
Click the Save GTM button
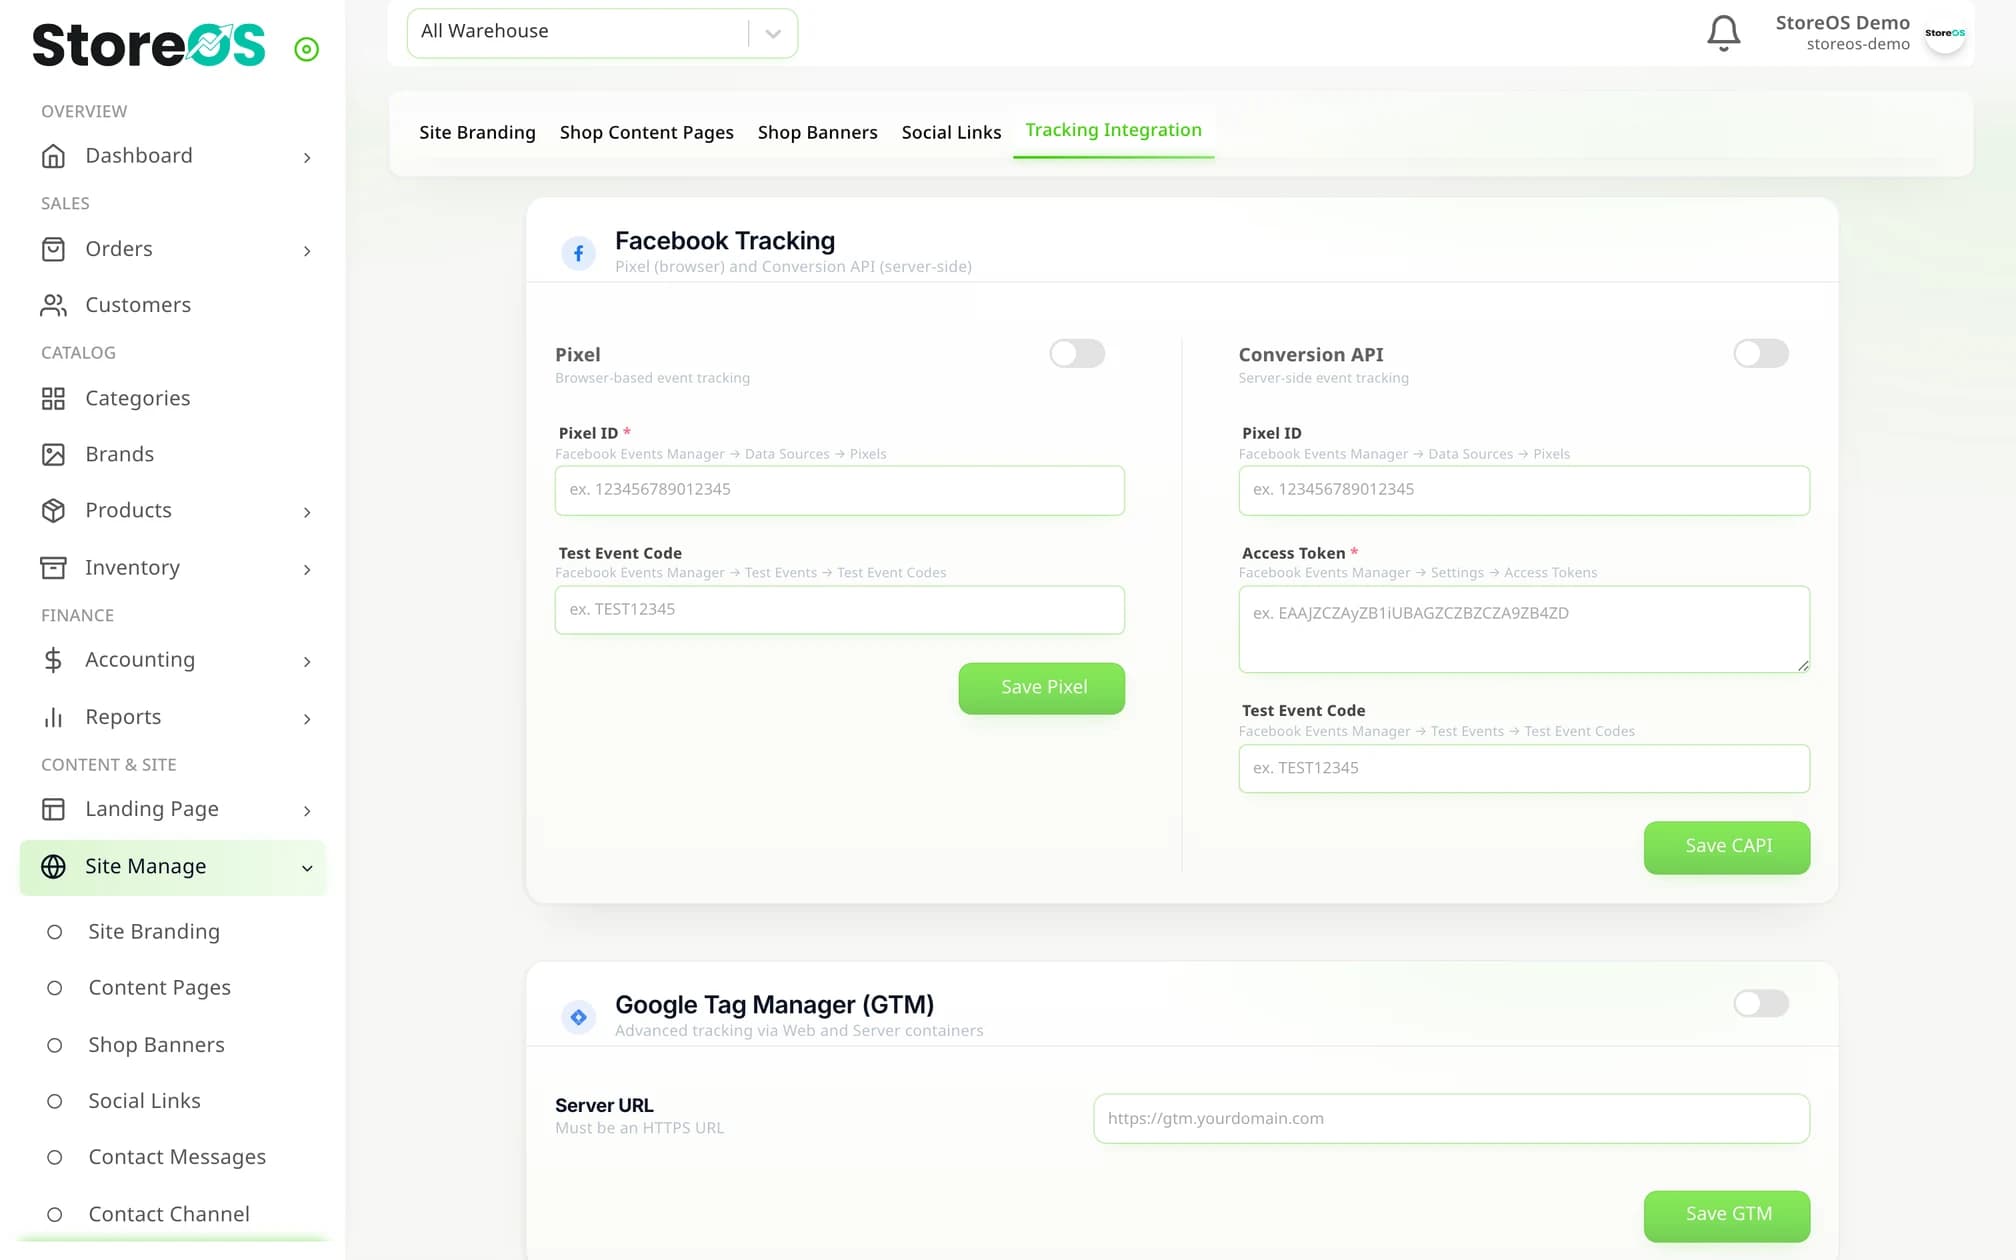coord(1726,1215)
